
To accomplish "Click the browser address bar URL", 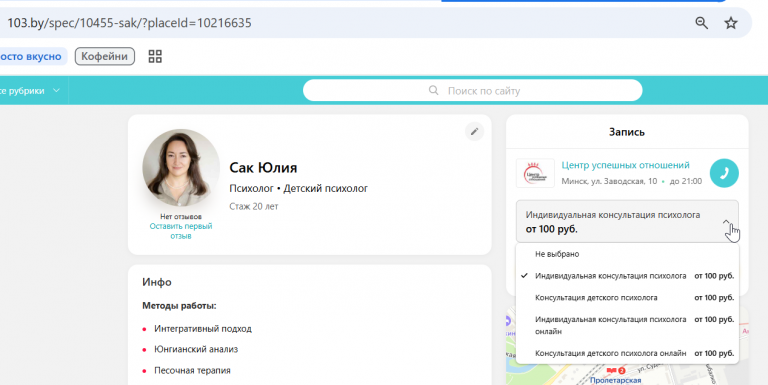I will click(x=129, y=23).
